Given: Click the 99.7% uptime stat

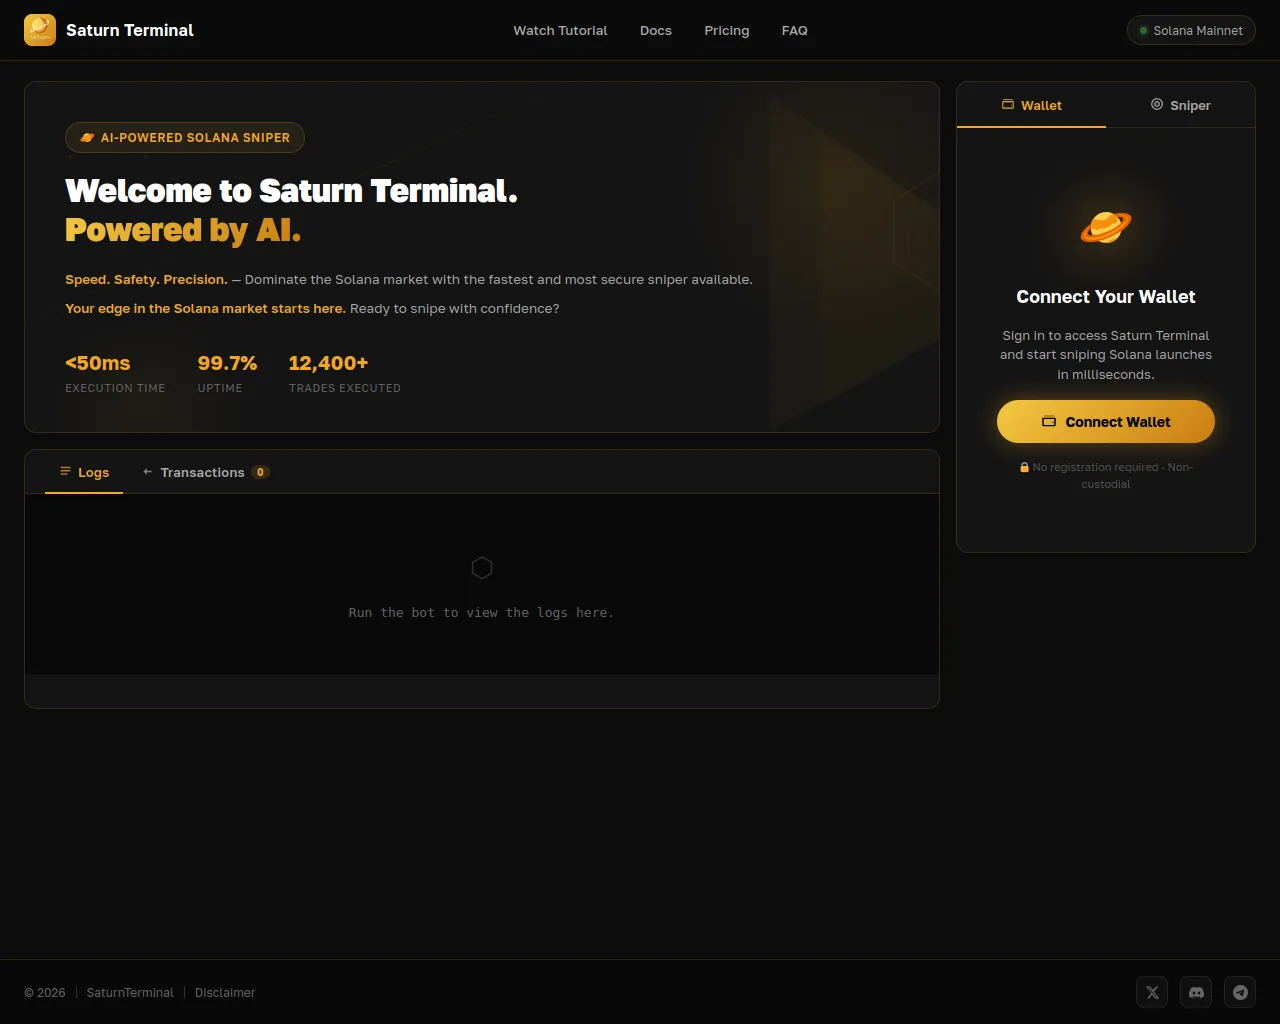Looking at the screenshot, I should coord(227,373).
